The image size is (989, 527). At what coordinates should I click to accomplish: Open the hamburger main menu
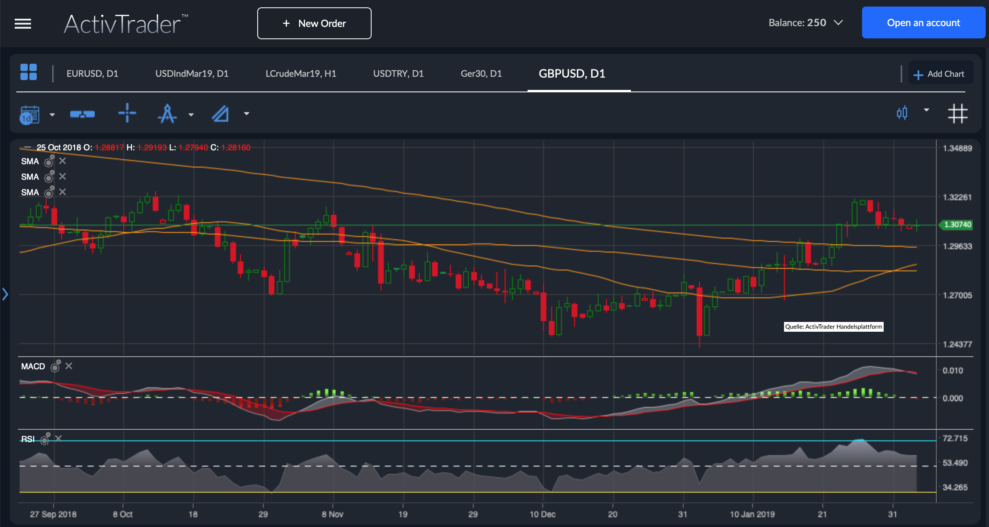tap(23, 24)
